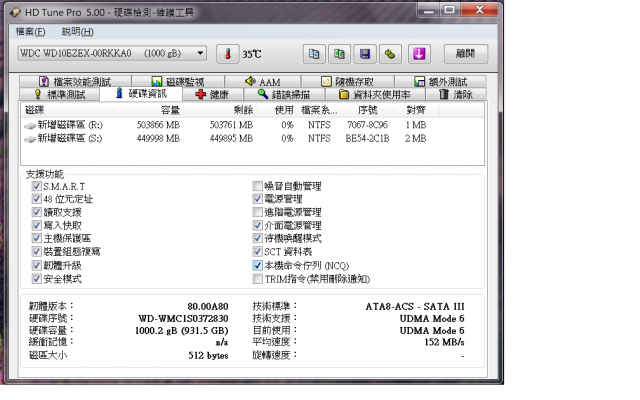Toggle the 韌體升級 checkbox

pos(37,265)
